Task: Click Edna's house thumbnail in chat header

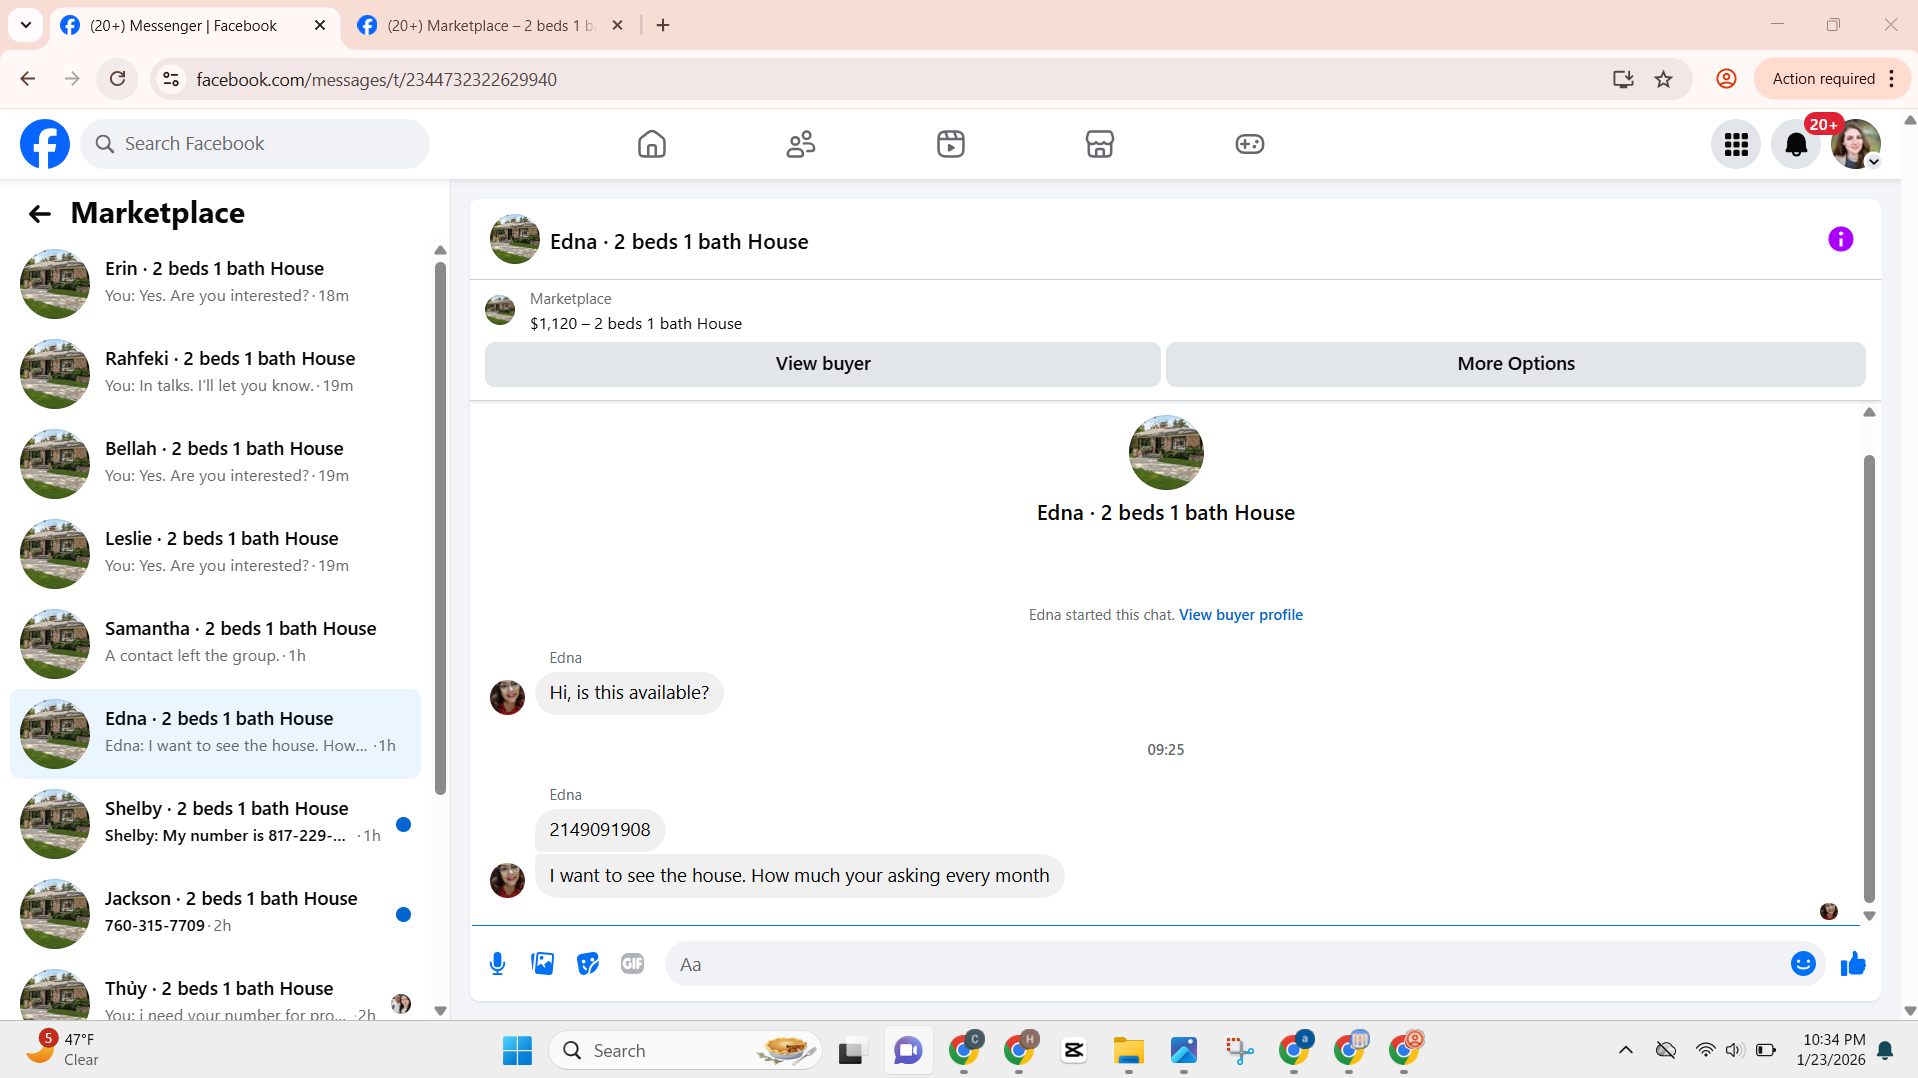Action: 514,239
